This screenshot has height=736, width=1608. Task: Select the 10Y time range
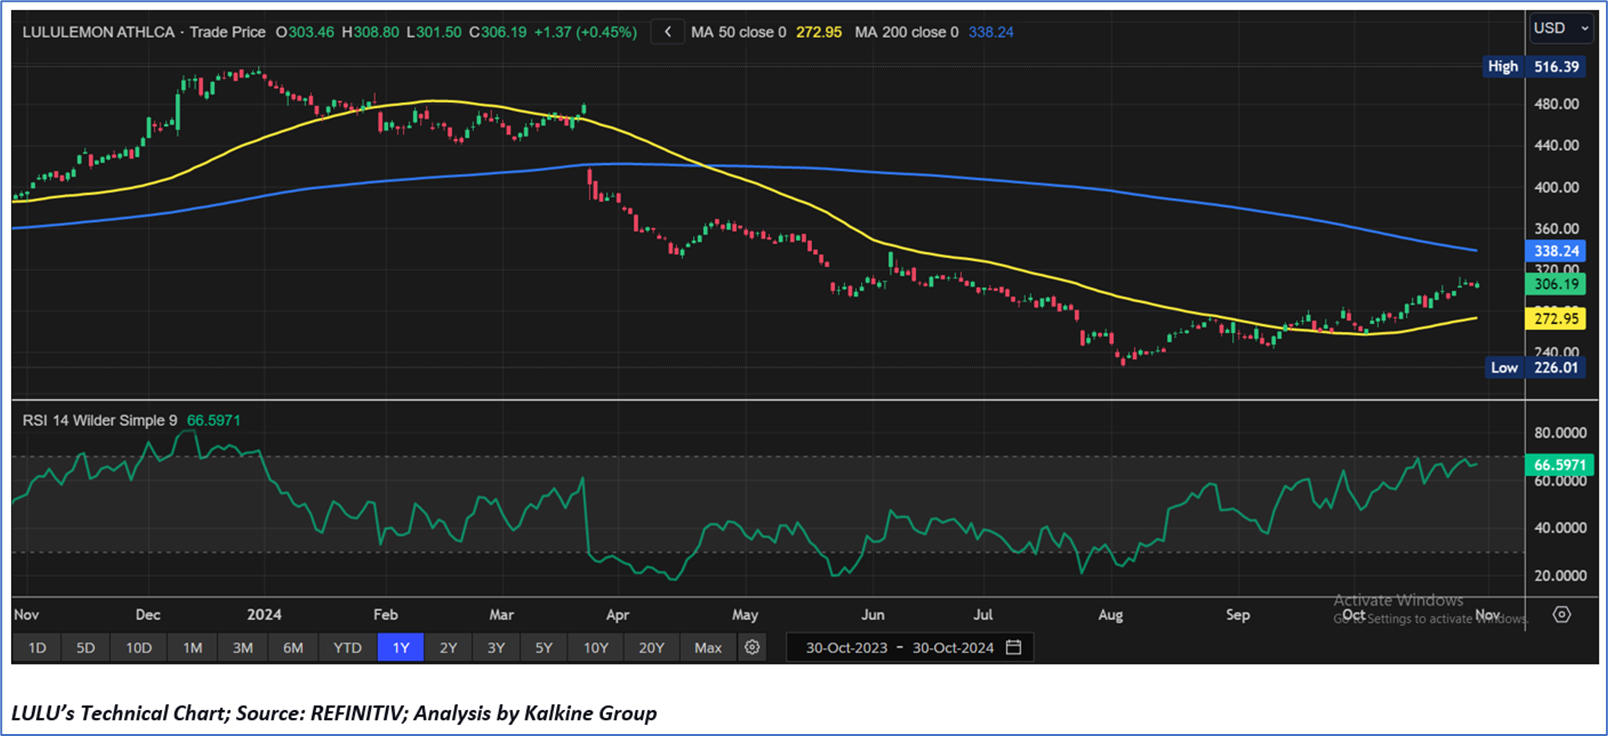(596, 648)
